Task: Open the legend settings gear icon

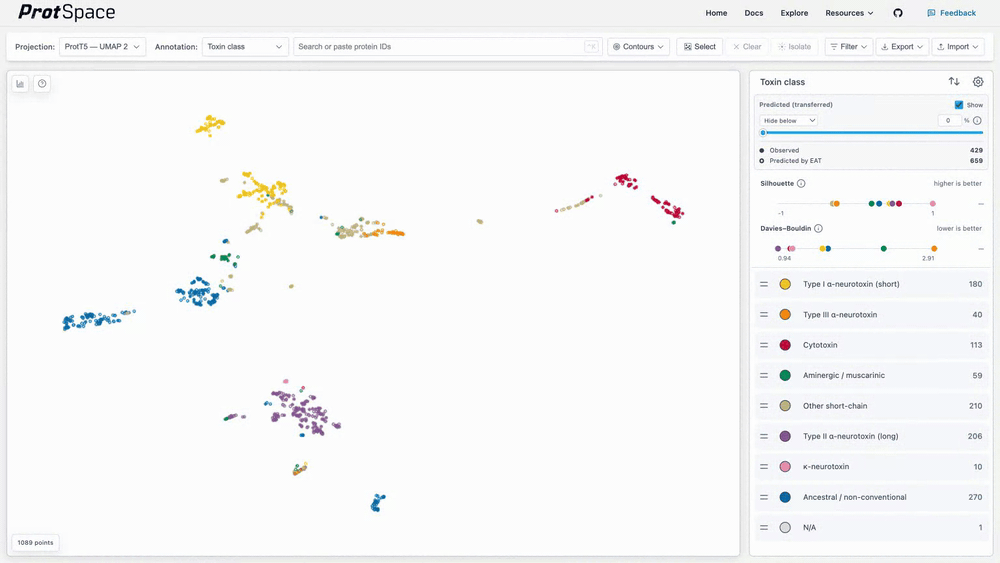Action: click(978, 82)
